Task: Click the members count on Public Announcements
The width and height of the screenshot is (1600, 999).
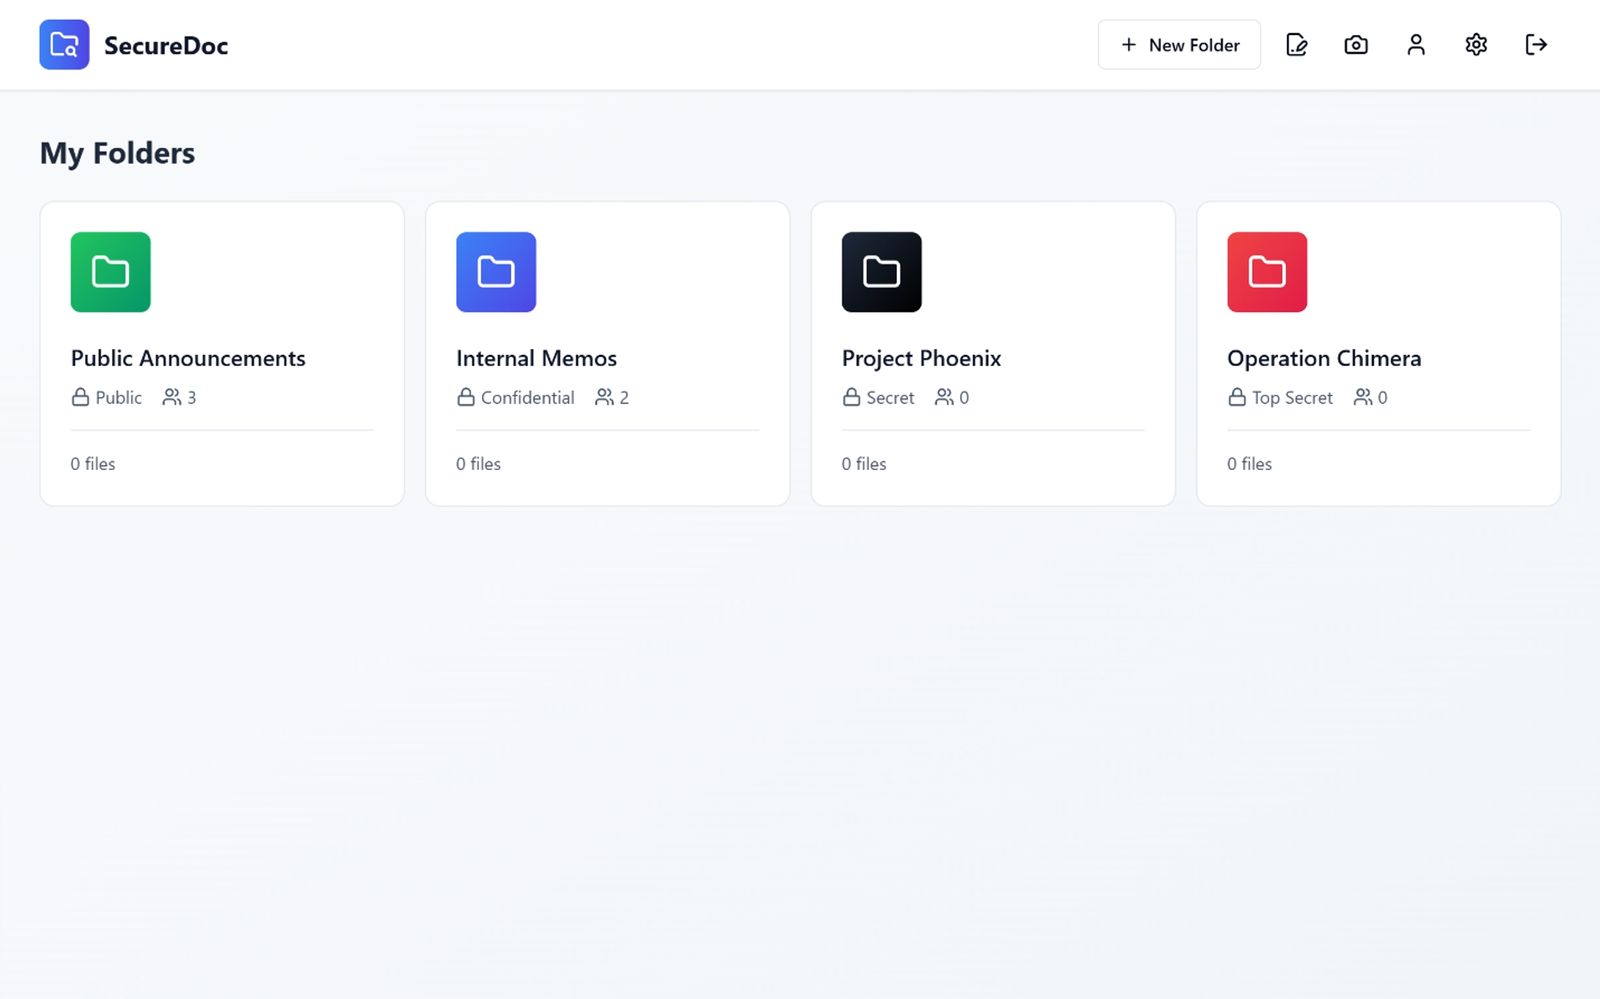Action: click(180, 398)
